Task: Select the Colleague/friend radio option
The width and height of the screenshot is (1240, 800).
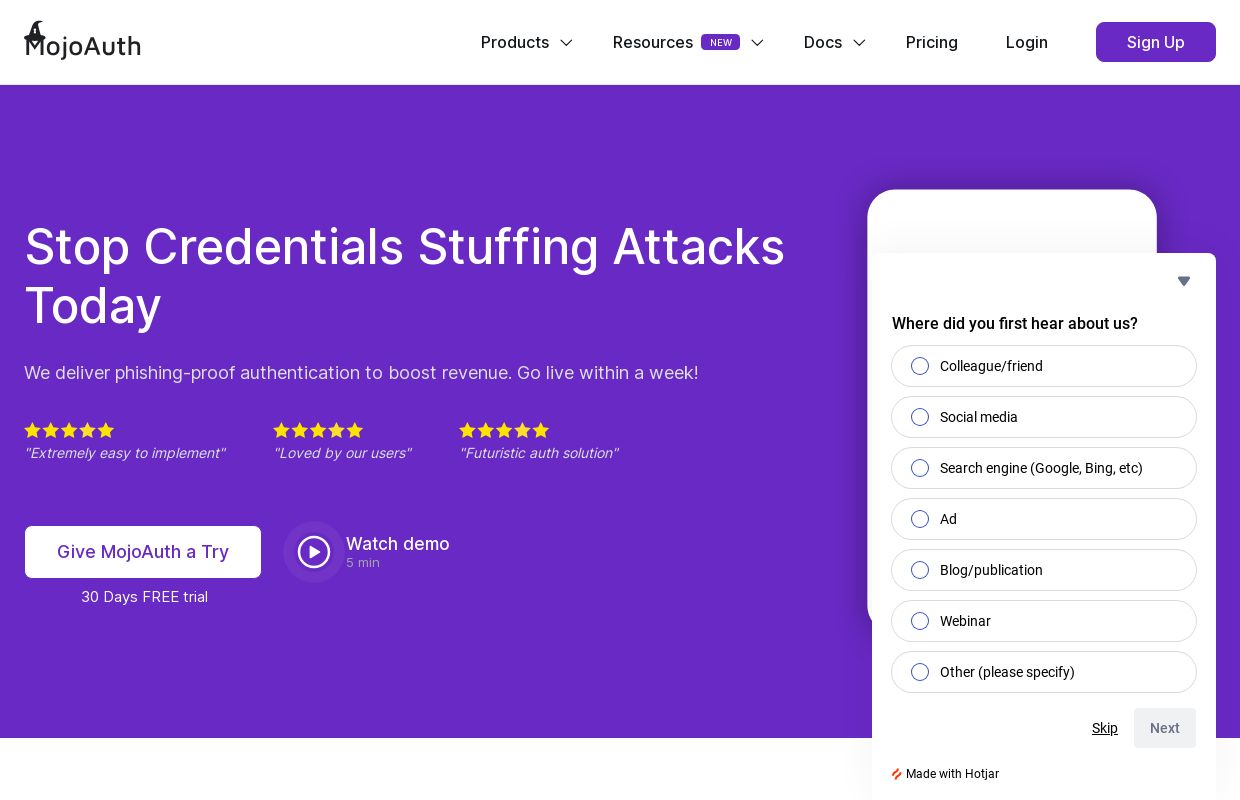Action: coord(1044,366)
